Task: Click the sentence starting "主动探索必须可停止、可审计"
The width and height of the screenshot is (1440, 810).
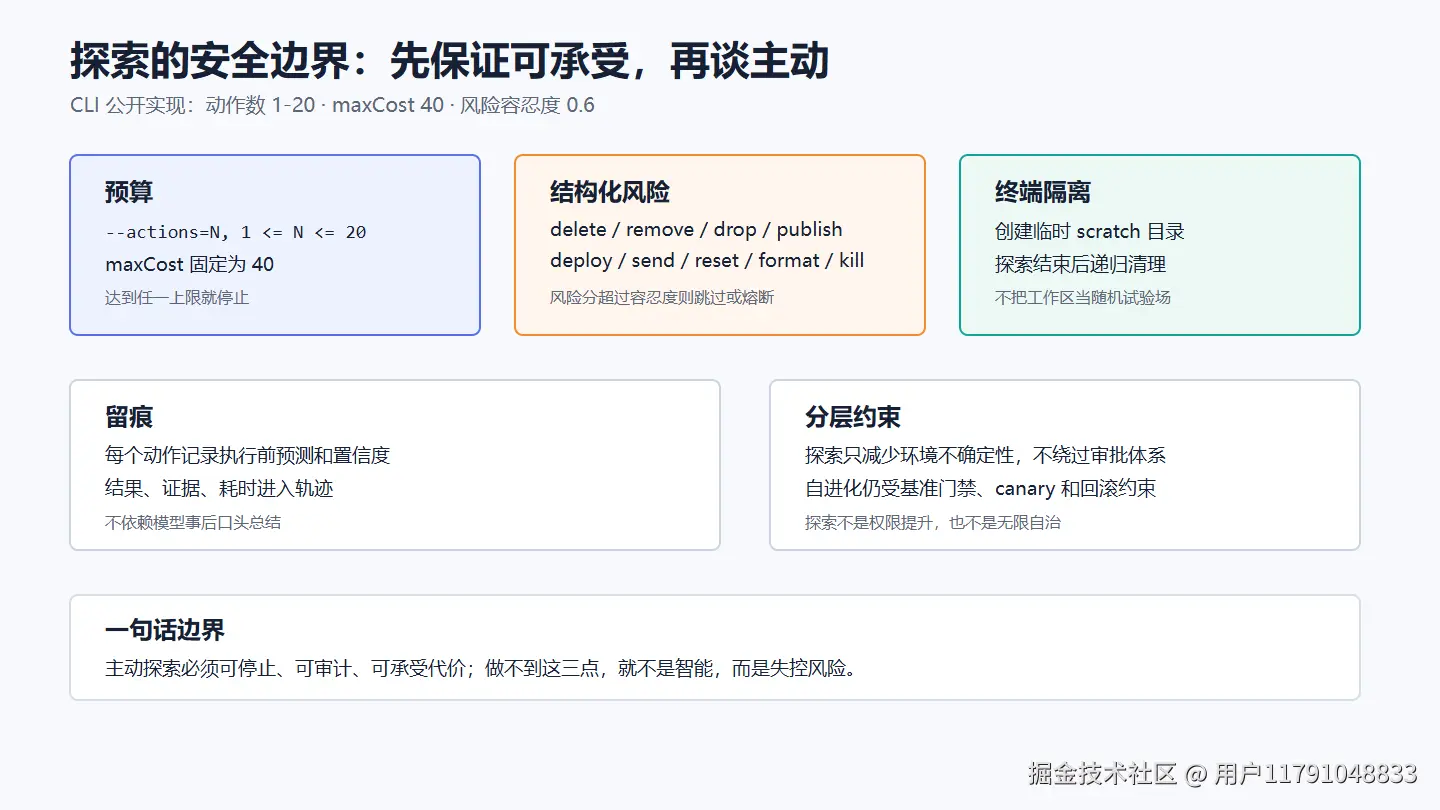Action: (482, 668)
